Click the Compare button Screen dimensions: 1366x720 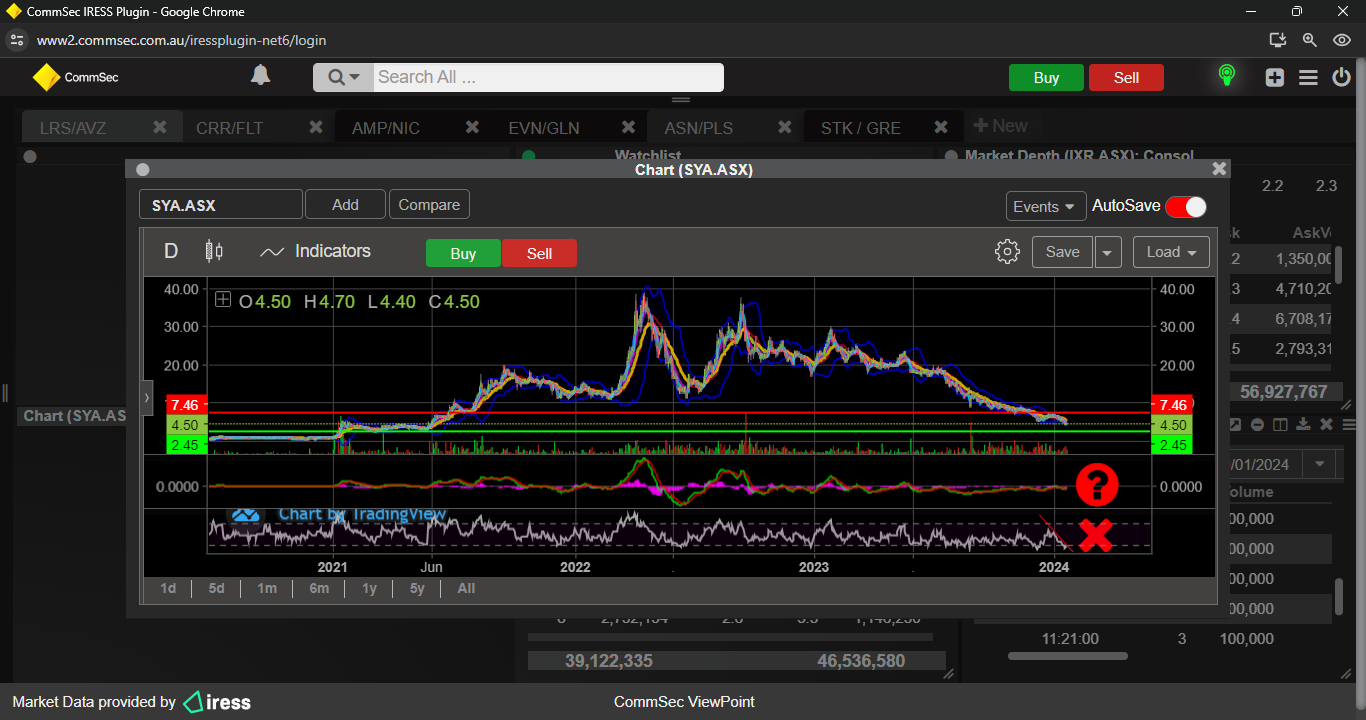(429, 205)
